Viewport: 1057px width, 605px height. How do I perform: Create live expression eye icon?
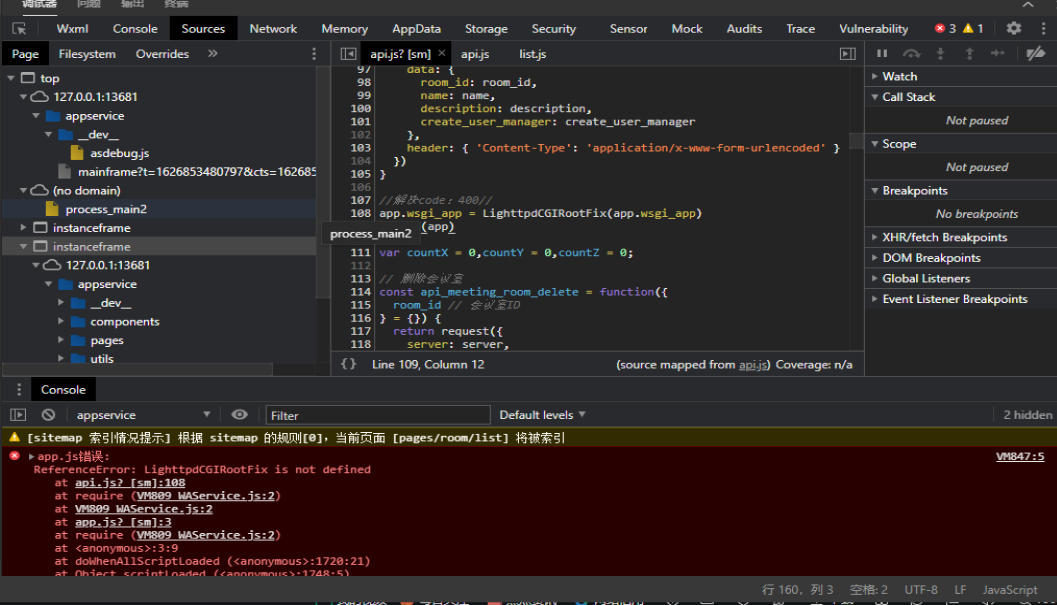(x=239, y=415)
